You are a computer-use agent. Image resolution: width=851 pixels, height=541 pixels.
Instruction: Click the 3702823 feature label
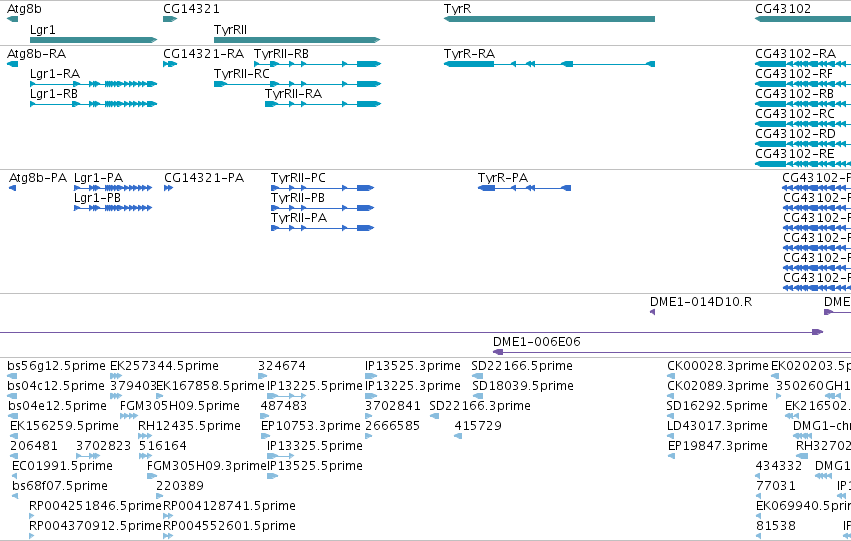pyautogui.click(x=104, y=447)
